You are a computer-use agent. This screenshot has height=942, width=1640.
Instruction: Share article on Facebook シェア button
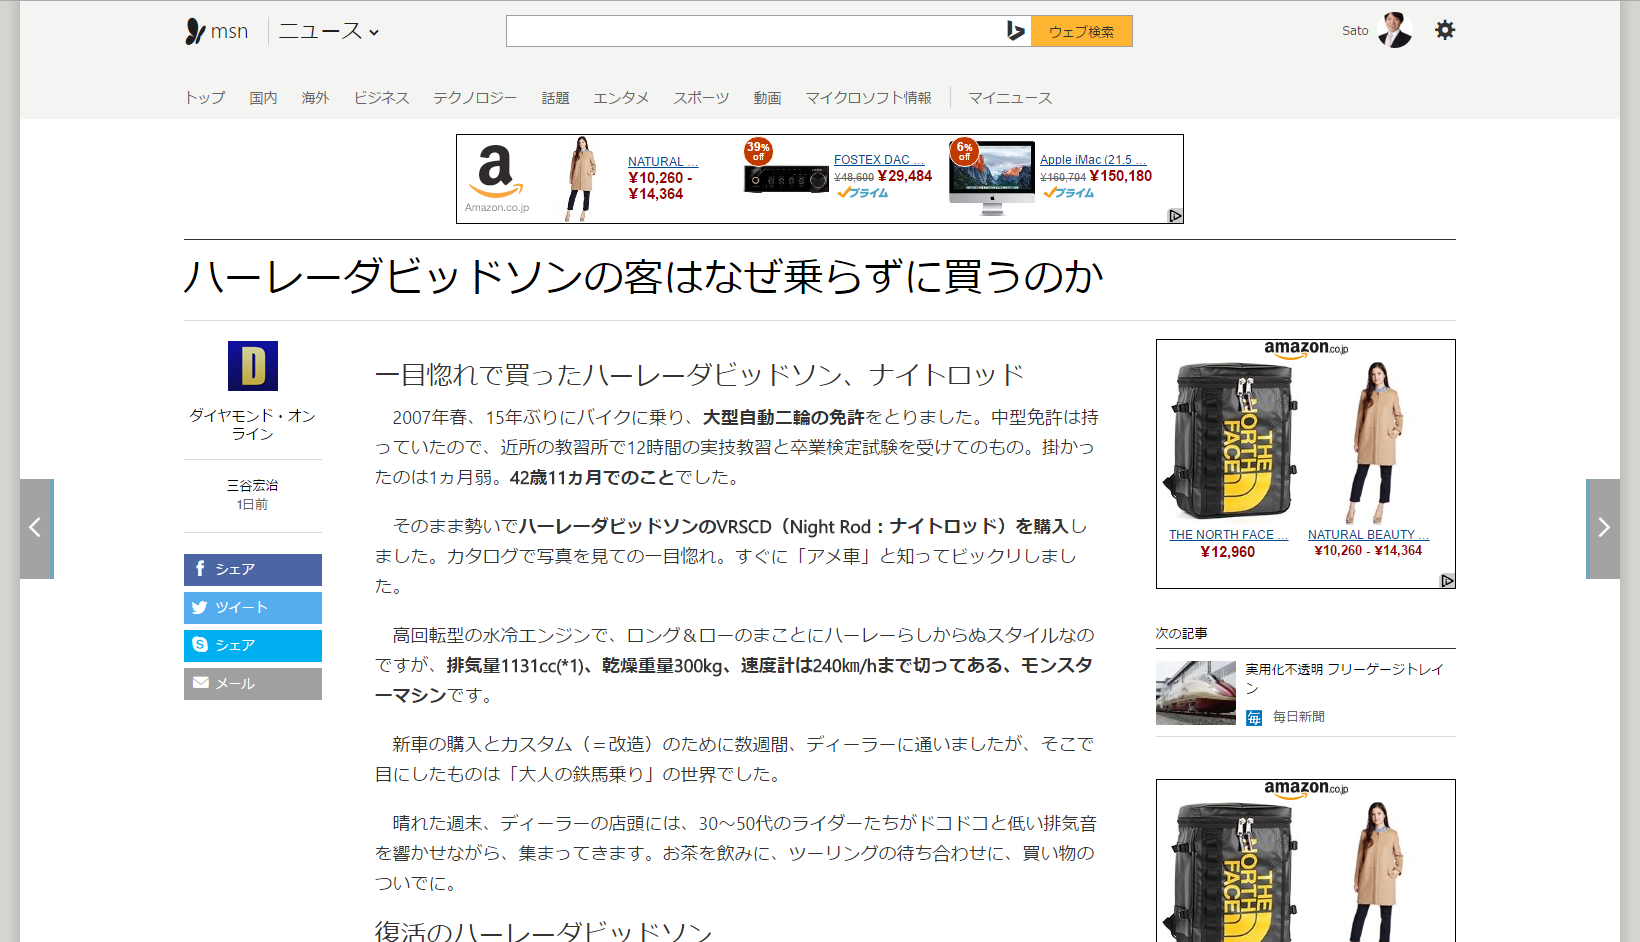(x=253, y=569)
